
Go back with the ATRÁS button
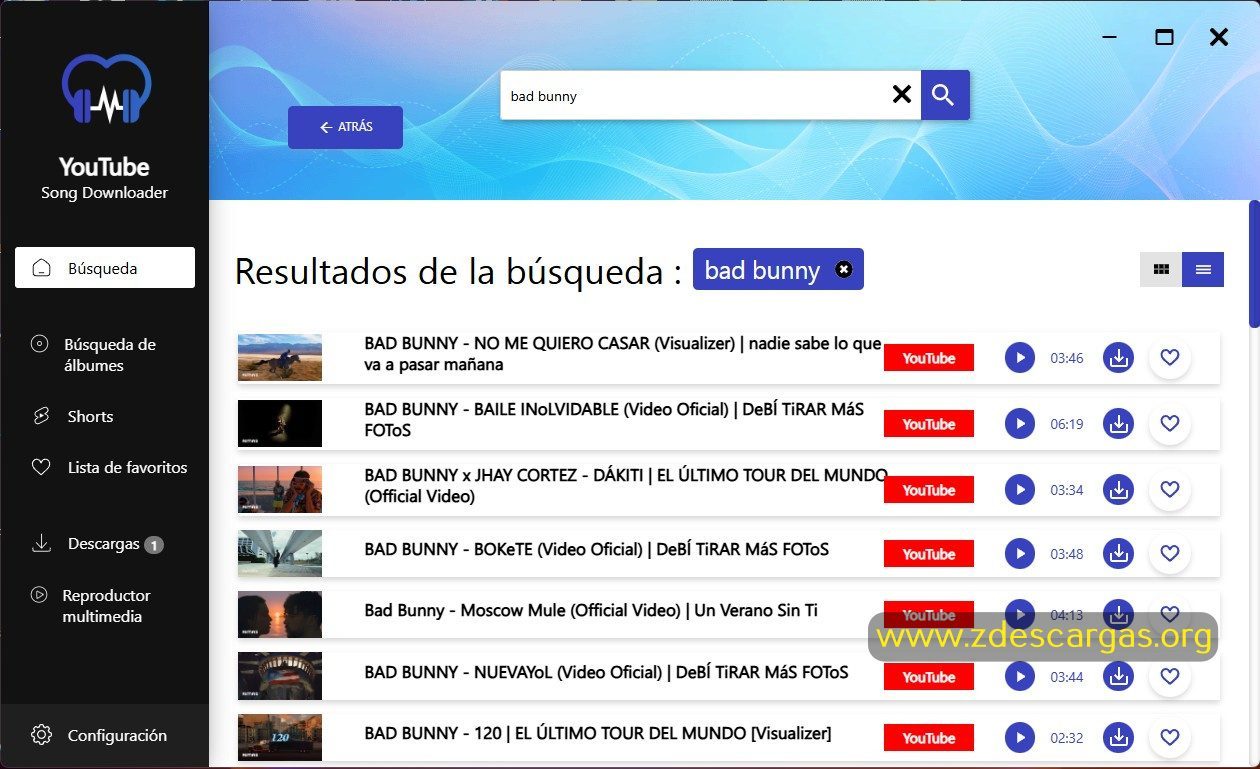pos(345,127)
